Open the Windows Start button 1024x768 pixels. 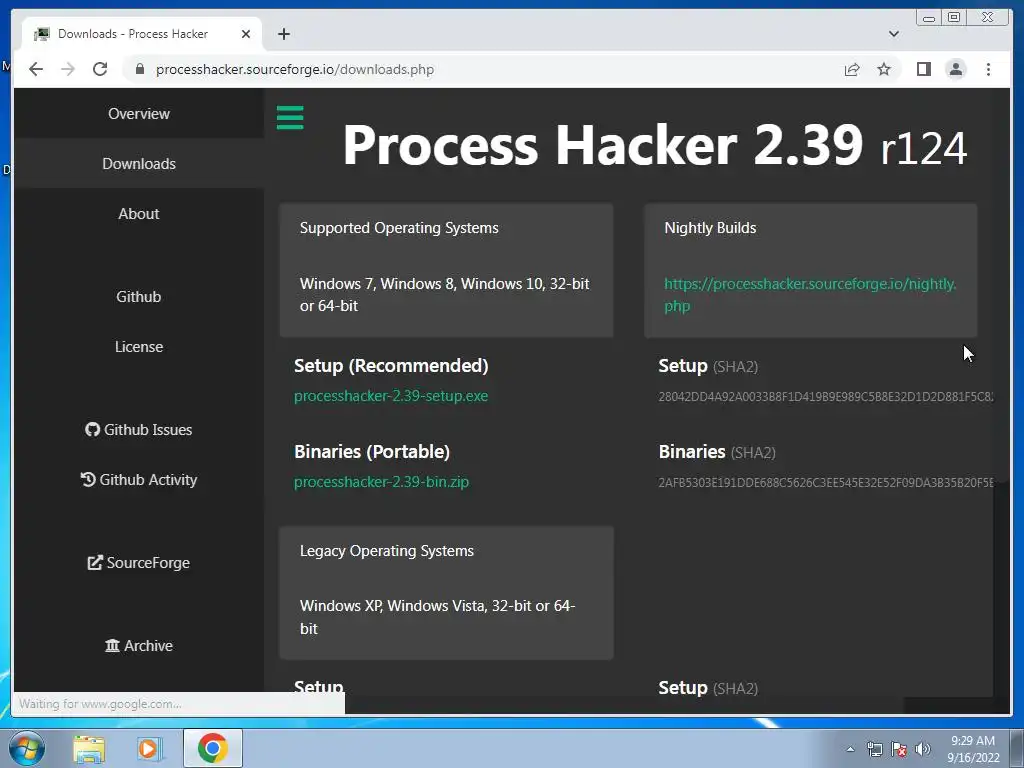pyautogui.click(x=27, y=748)
